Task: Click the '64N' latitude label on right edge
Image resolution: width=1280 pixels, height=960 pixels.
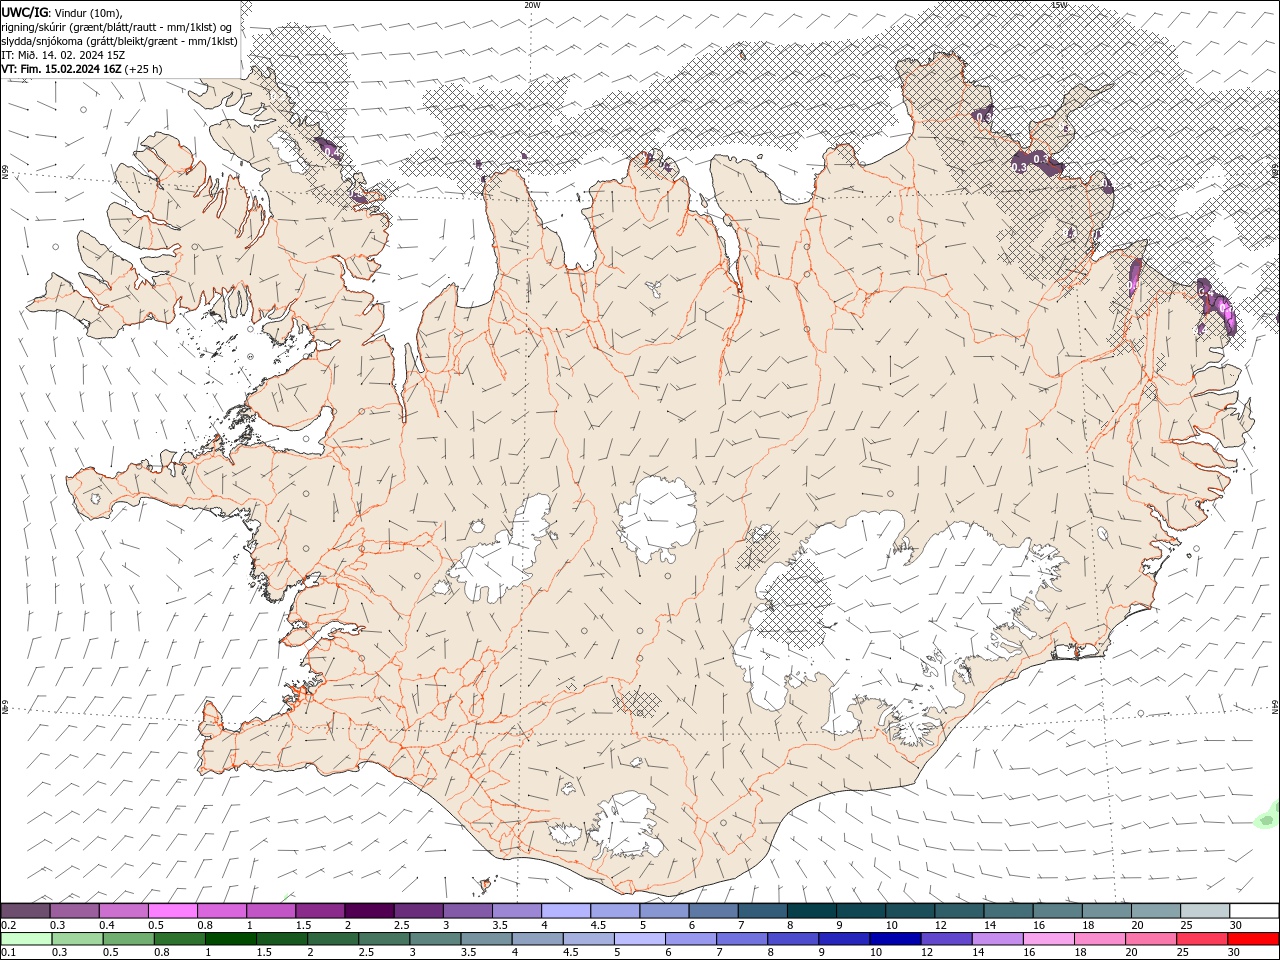Action: (x=1275, y=707)
